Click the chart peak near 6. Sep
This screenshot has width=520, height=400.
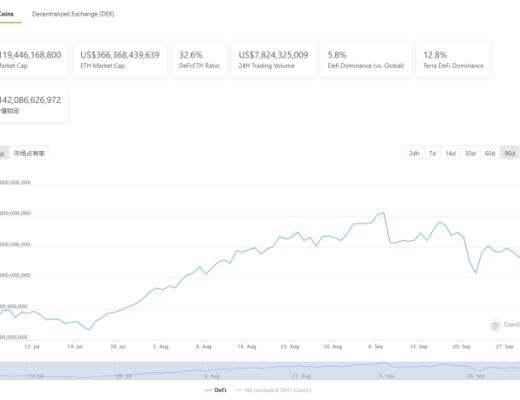[x=383, y=213]
